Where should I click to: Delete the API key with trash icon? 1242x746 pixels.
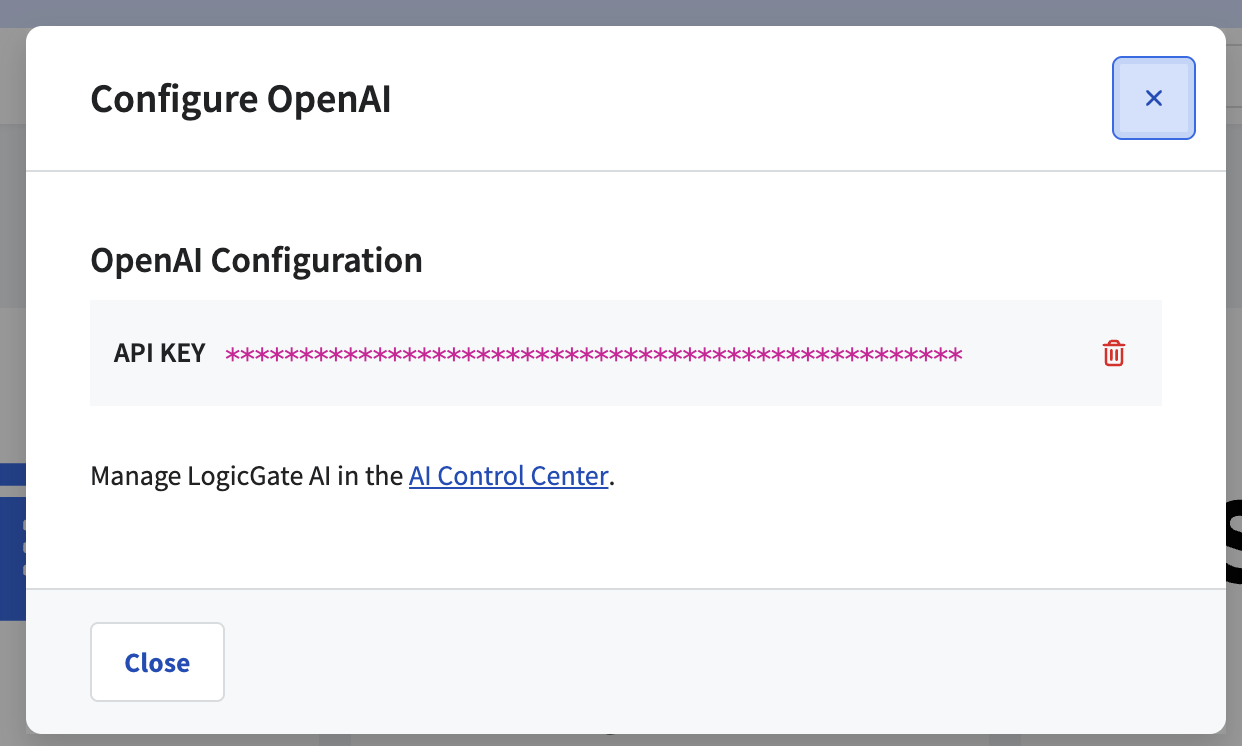1114,353
